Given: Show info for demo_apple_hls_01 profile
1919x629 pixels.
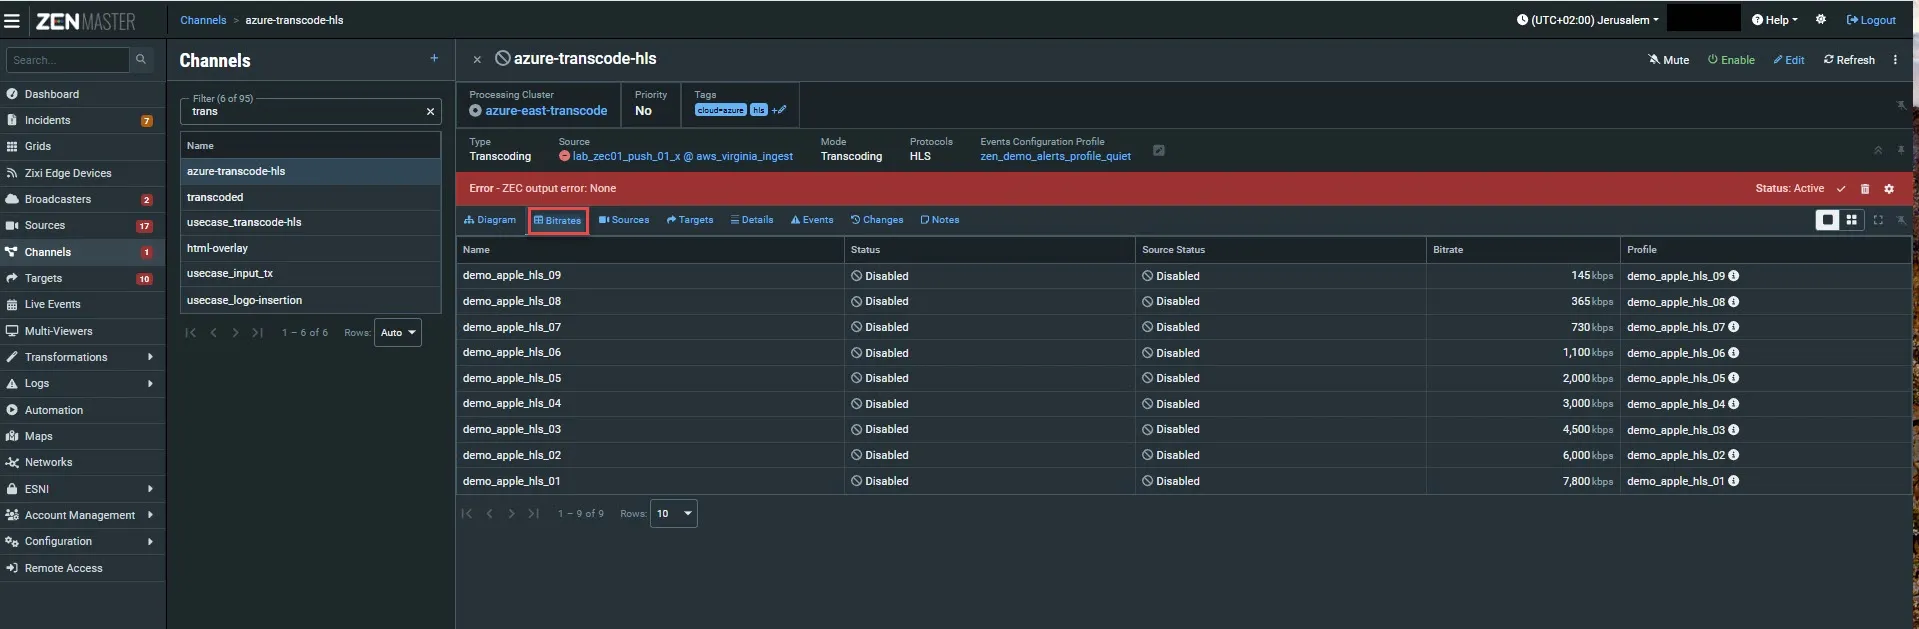Looking at the screenshot, I should point(1734,481).
